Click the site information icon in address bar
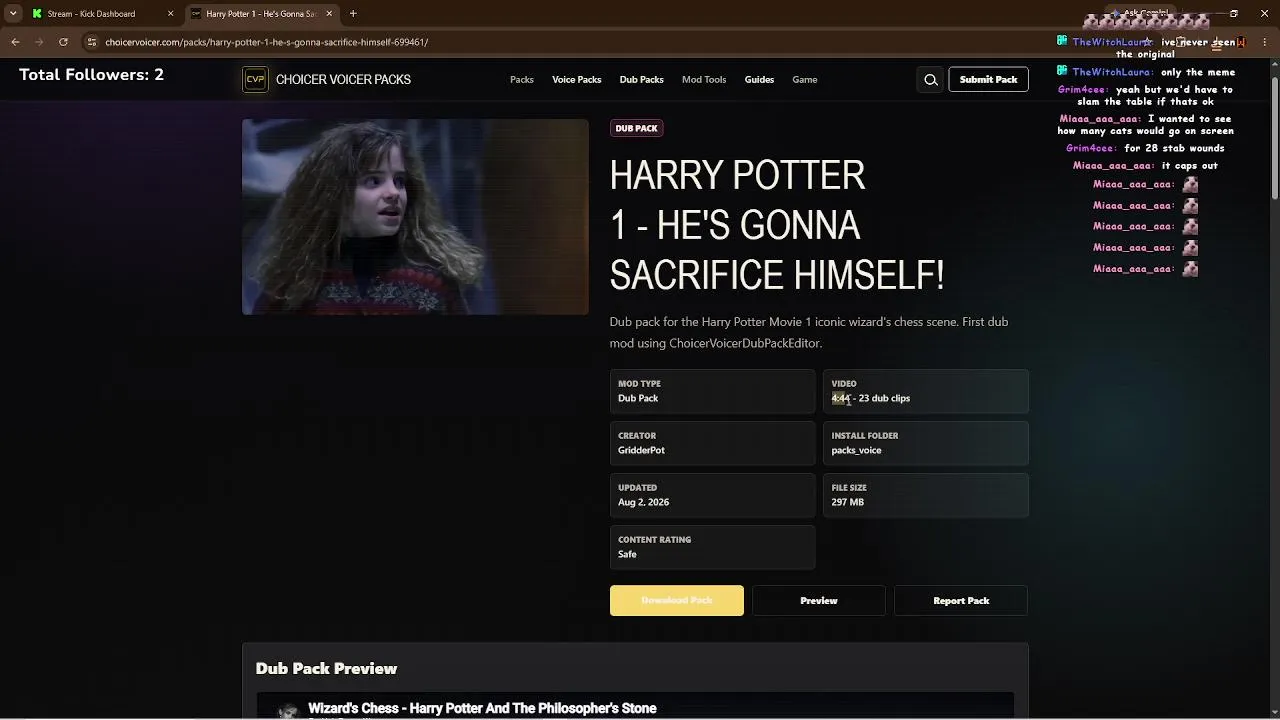Image resolution: width=1280 pixels, height=720 pixels. click(91, 42)
